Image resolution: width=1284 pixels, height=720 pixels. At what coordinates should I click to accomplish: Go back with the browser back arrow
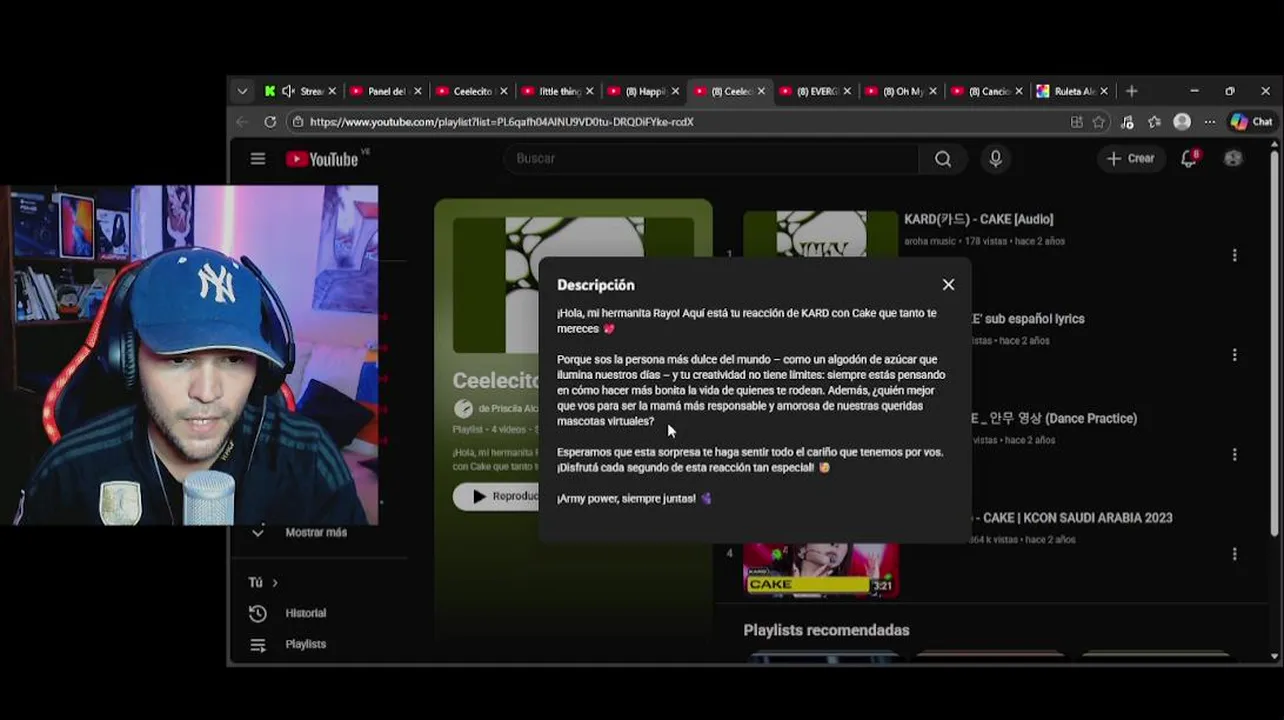click(x=242, y=122)
